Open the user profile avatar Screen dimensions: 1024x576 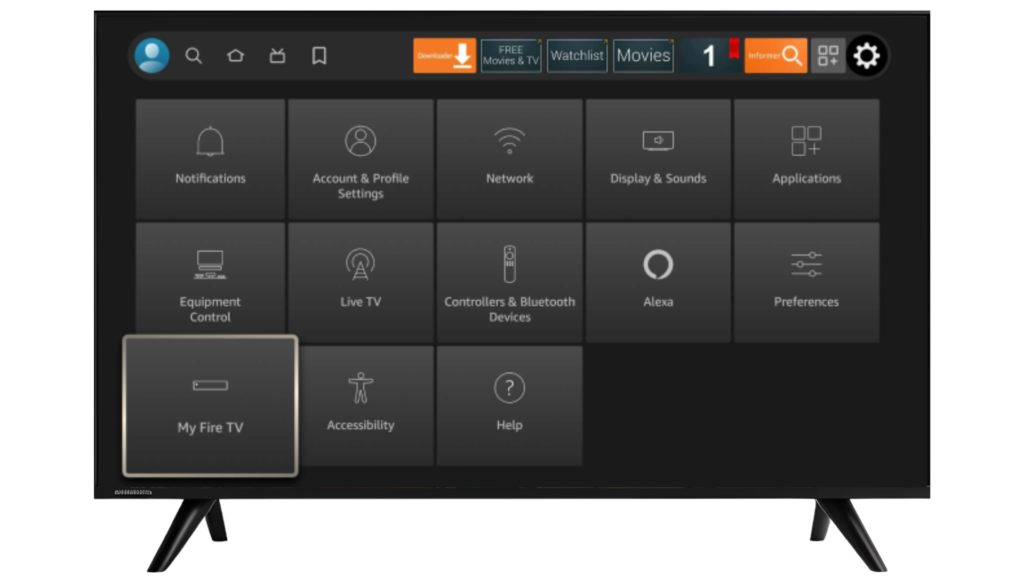[x=152, y=55]
